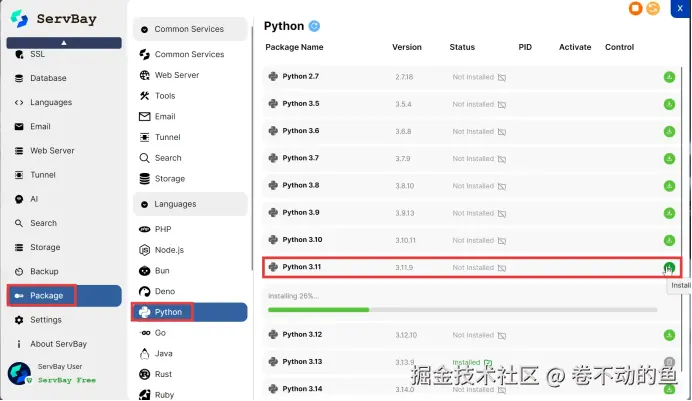692x401 pixels.
Task: Install Python 3.6 via green download icon
Action: pyautogui.click(x=669, y=131)
